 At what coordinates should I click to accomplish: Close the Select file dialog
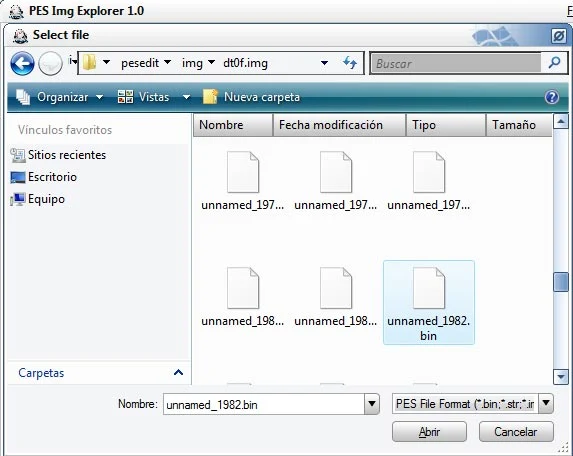click(x=558, y=36)
